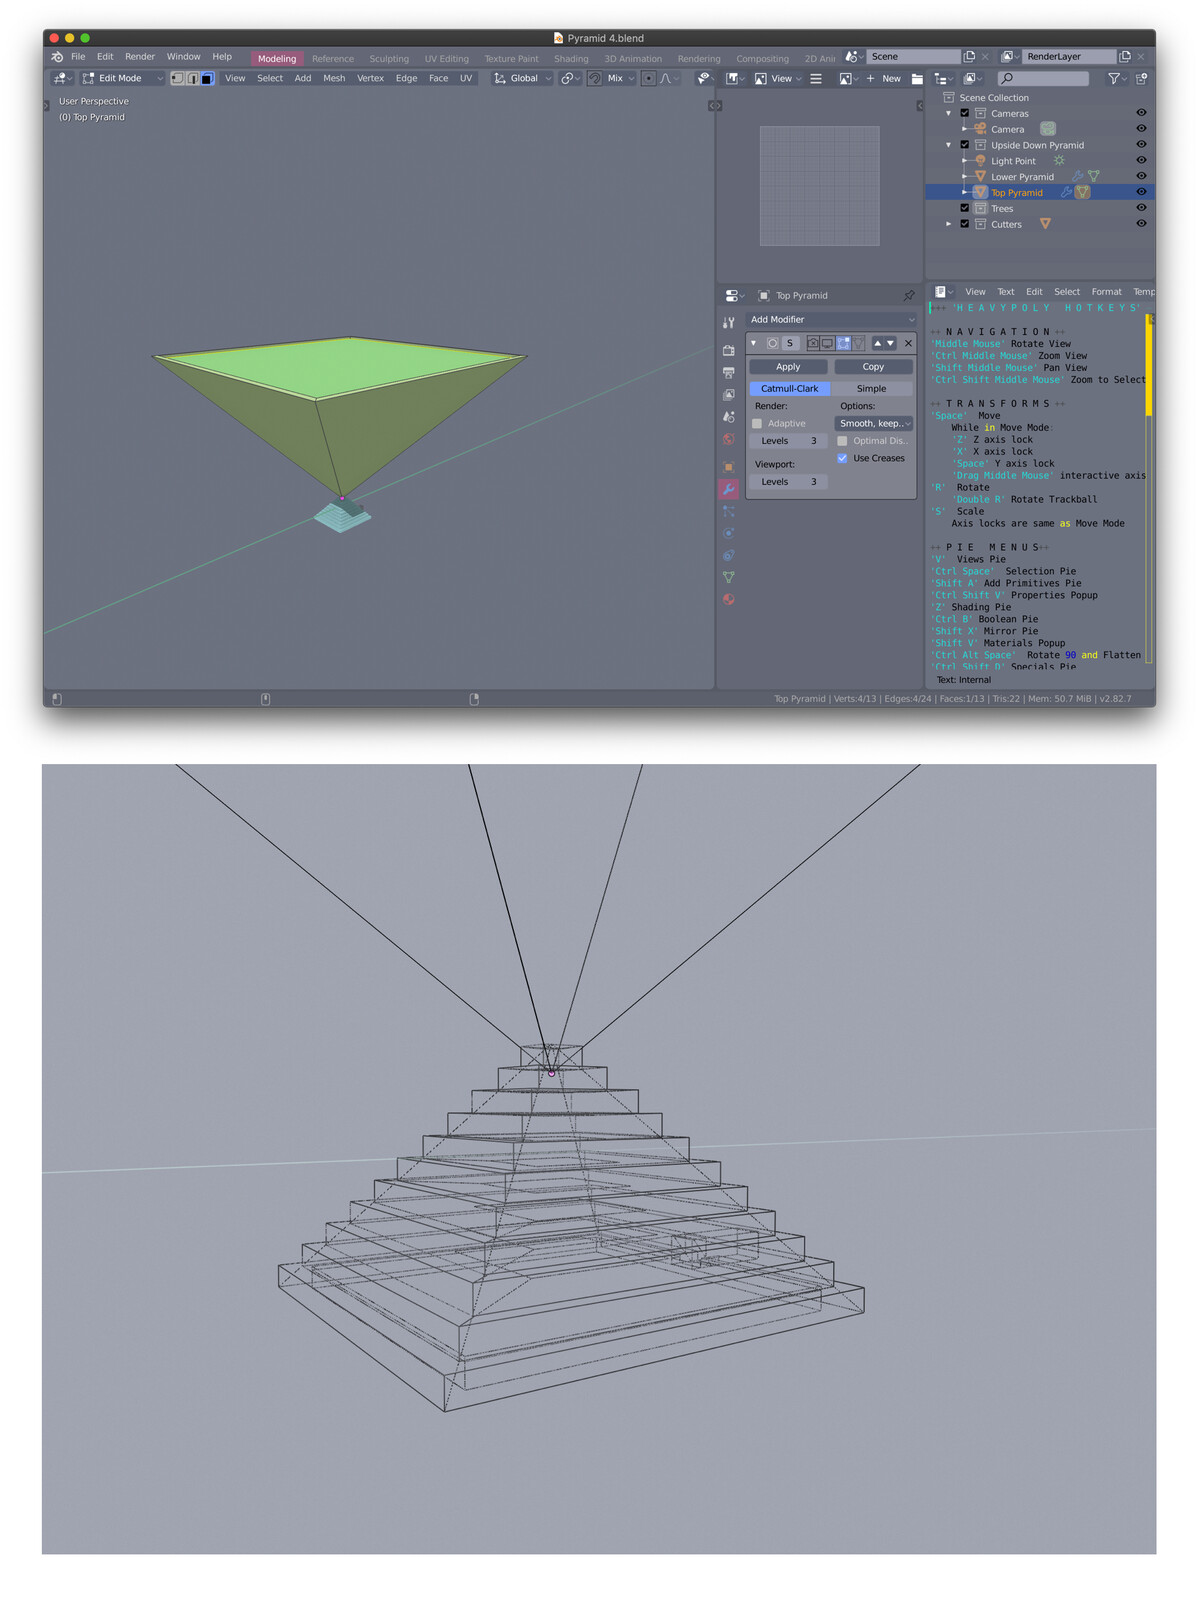Image resolution: width=1199 pixels, height=1600 pixels.
Task: Click new collection icon in outliner header
Action: [x=1141, y=78]
